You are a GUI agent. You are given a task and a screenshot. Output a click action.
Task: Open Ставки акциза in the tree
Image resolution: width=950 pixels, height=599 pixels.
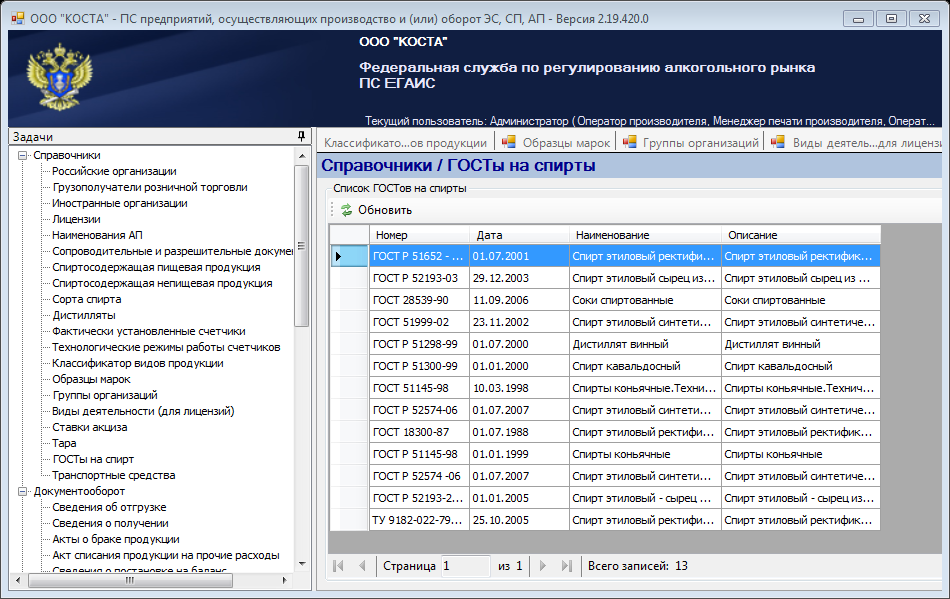coord(90,427)
